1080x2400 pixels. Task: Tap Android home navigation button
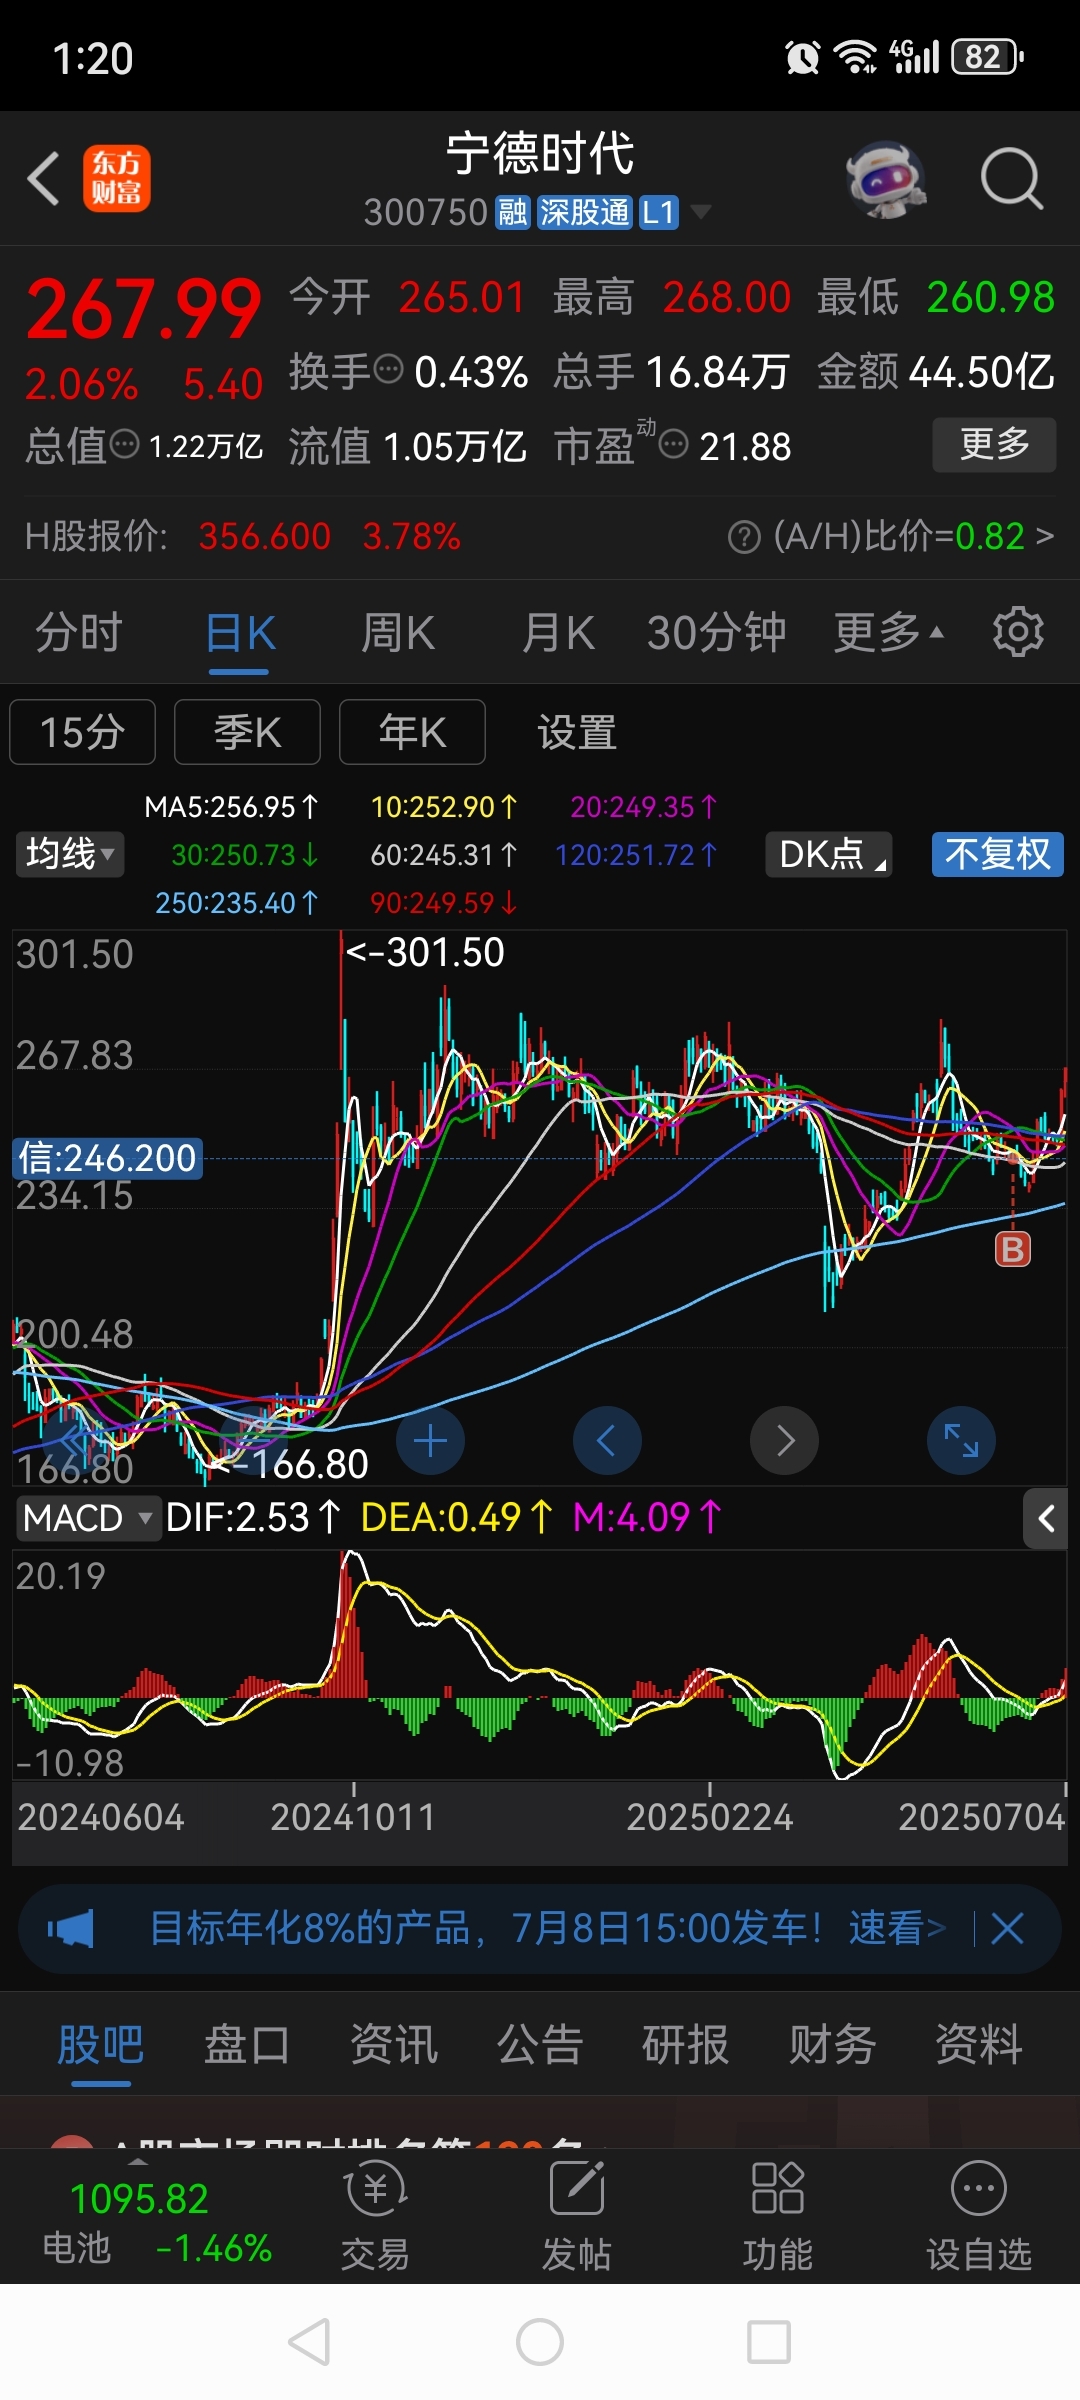coord(540,2342)
